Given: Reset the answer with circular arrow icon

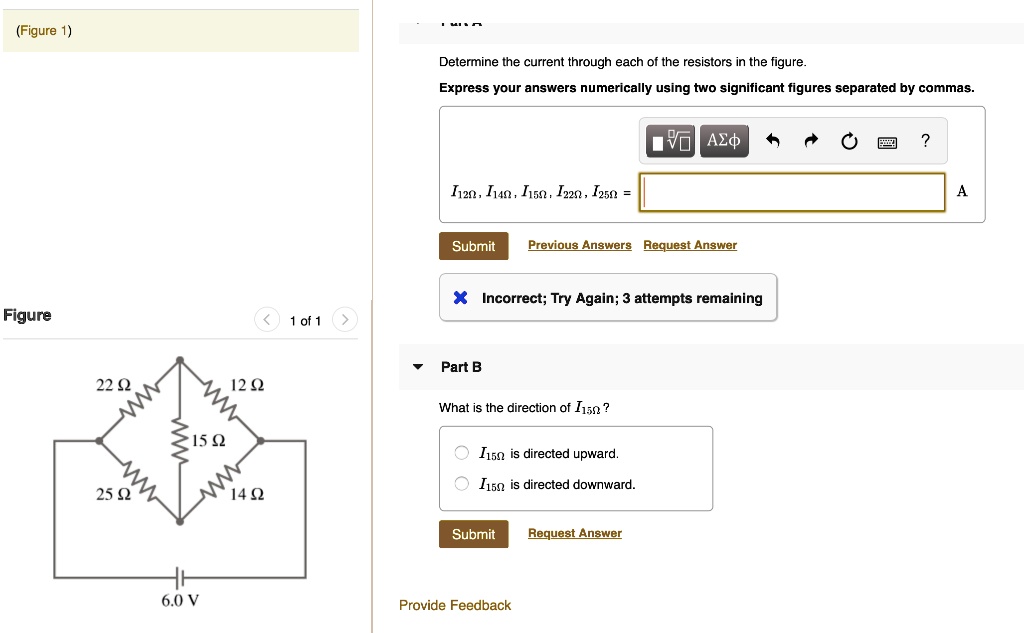Looking at the screenshot, I should [849, 141].
